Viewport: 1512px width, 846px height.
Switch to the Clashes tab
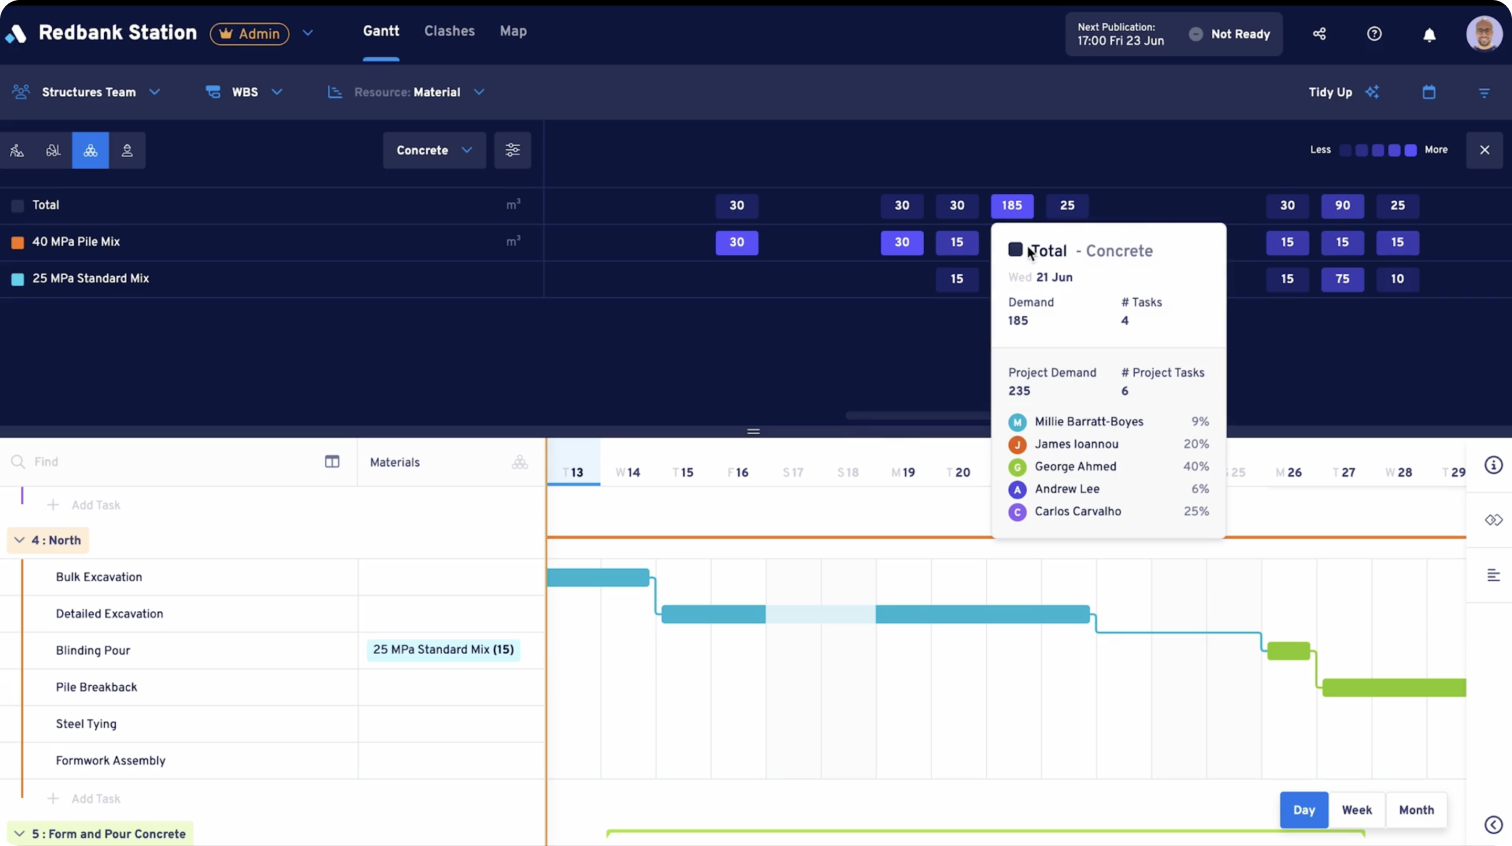pyautogui.click(x=449, y=31)
